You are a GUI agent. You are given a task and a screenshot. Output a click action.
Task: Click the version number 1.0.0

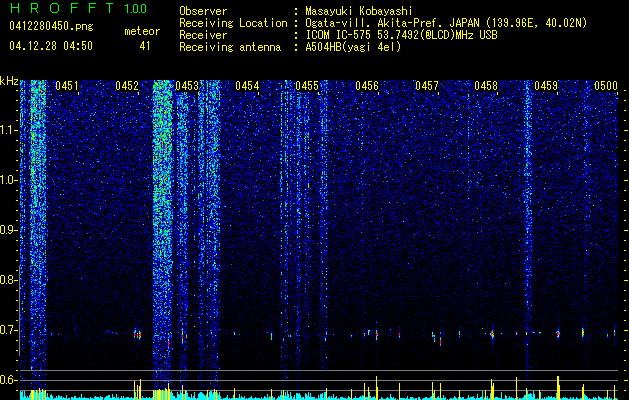click(136, 9)
